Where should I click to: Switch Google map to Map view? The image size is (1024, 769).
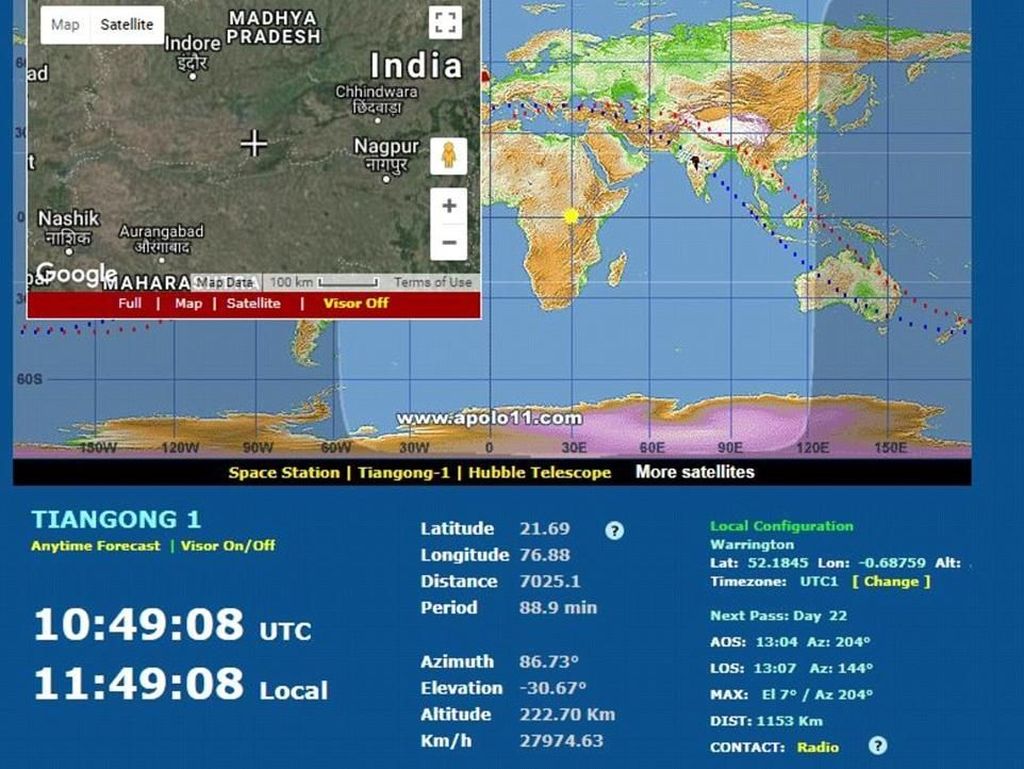[65, 25]
